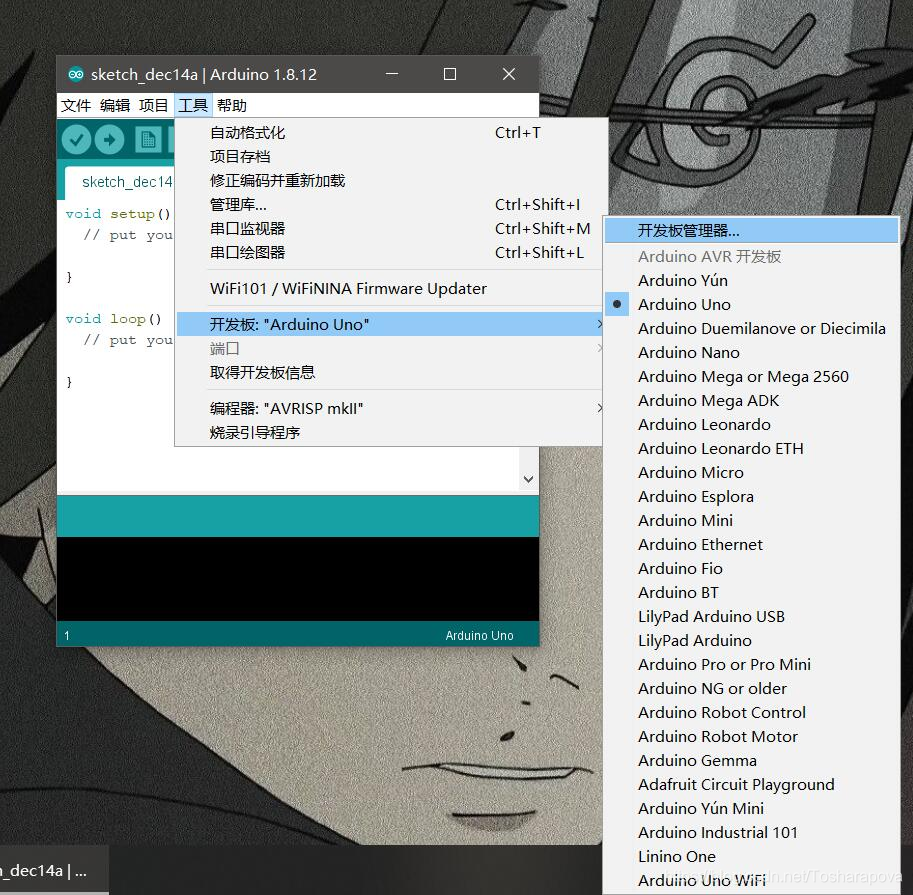This screenshot has width=913, height=895.
Task: Select the Arduino Mega or Mega 2560 board
Action: click(x=742, y=376)
